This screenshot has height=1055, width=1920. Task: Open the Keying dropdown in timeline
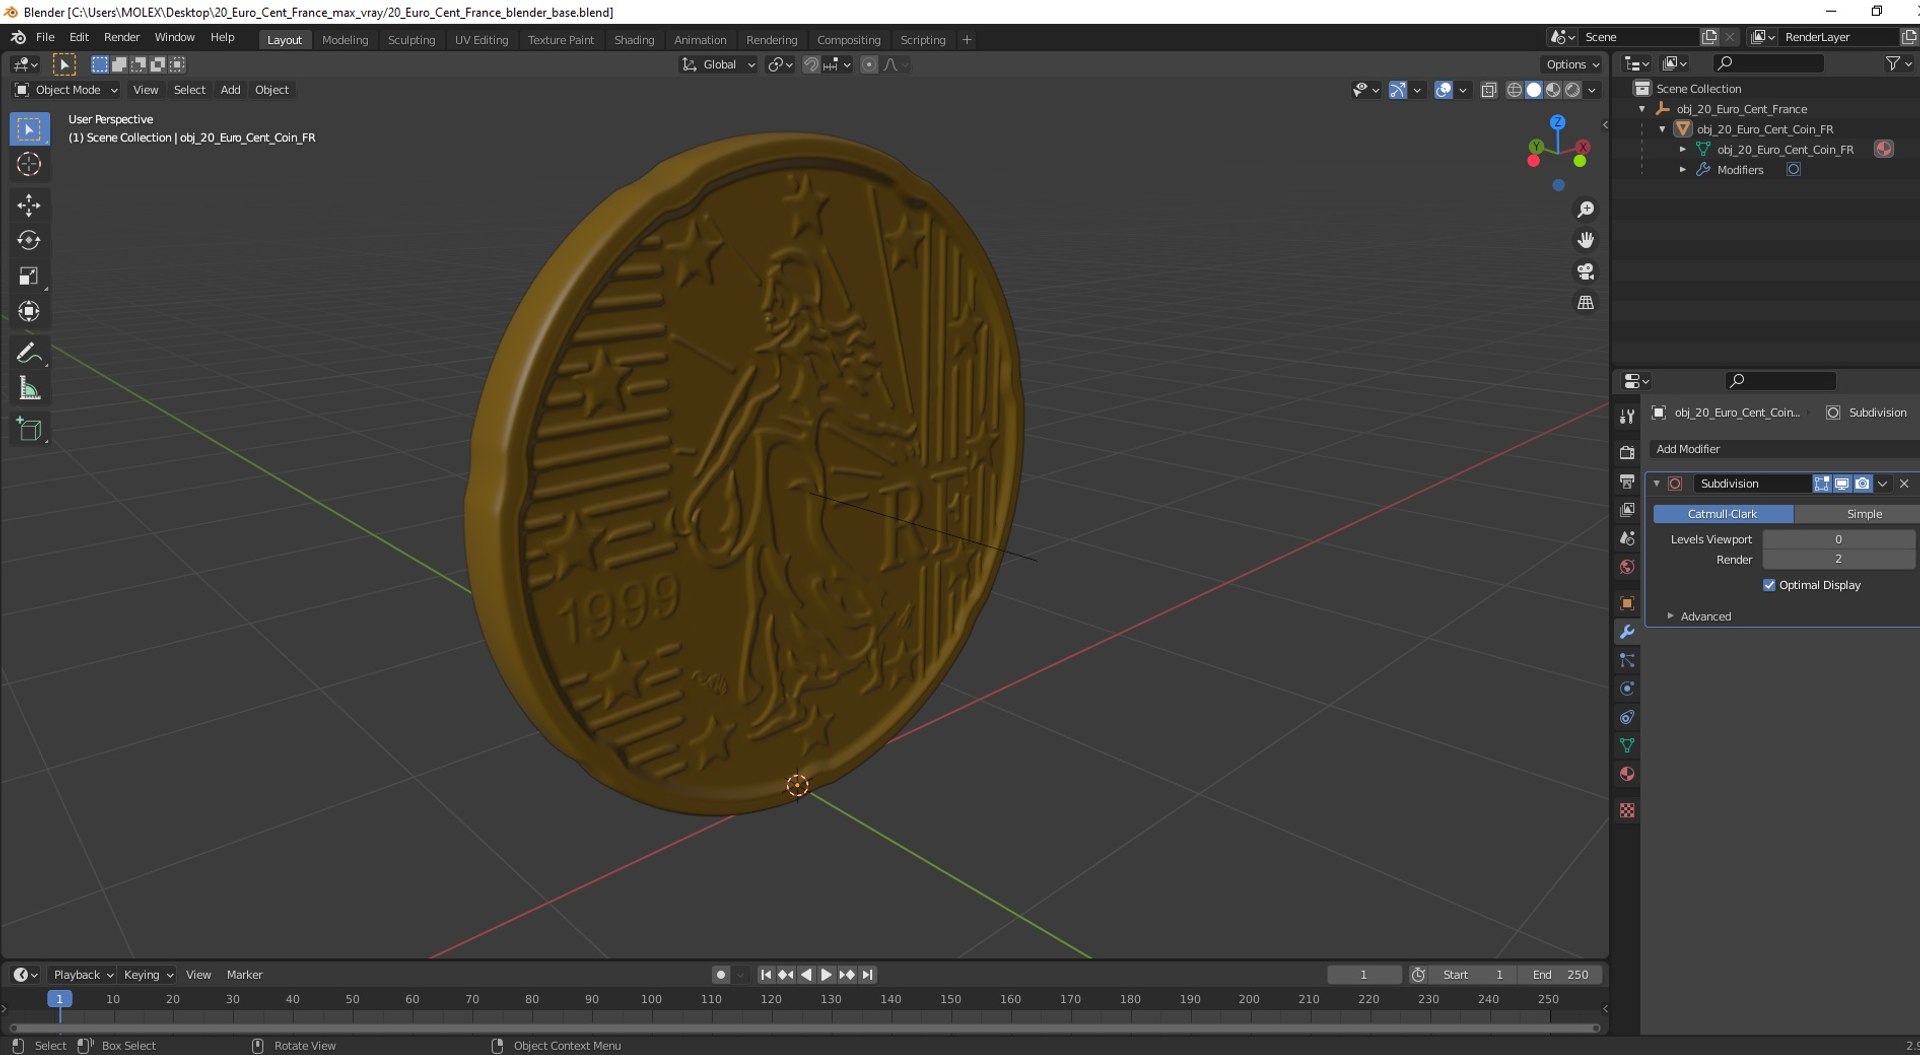coord(148,975)
